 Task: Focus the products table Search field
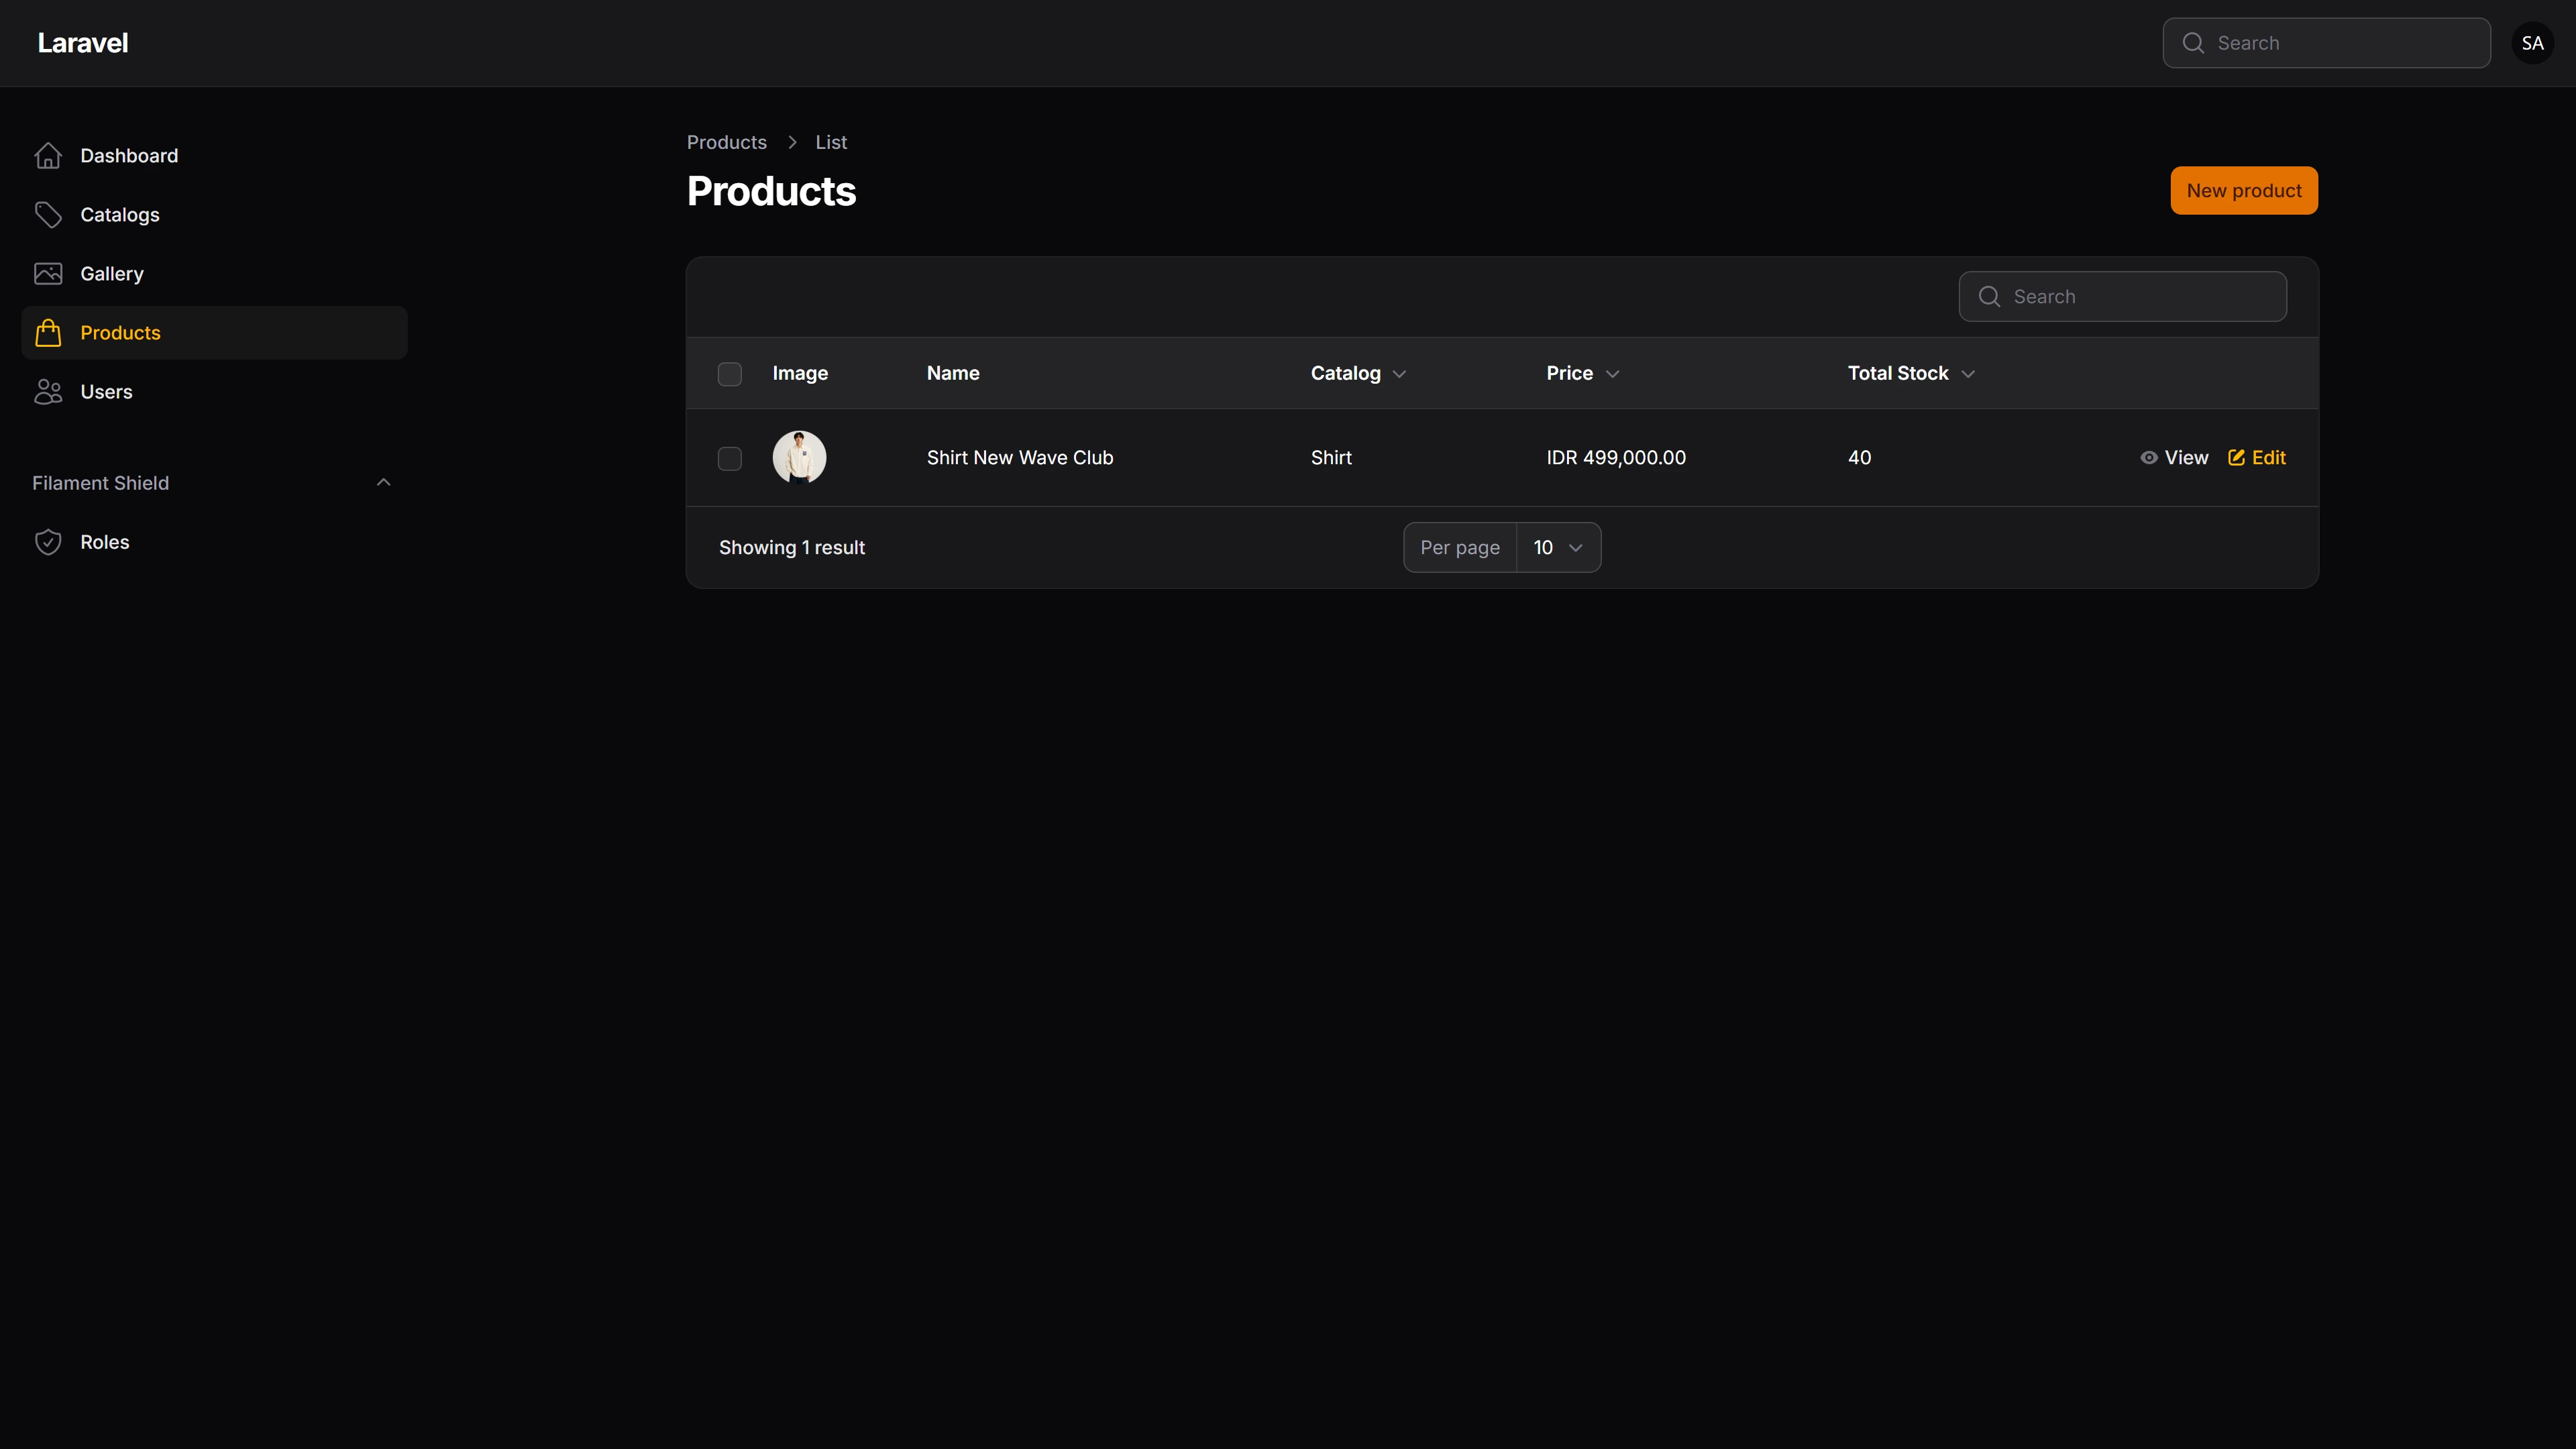pyautogui.click(x=2122, y=297)
